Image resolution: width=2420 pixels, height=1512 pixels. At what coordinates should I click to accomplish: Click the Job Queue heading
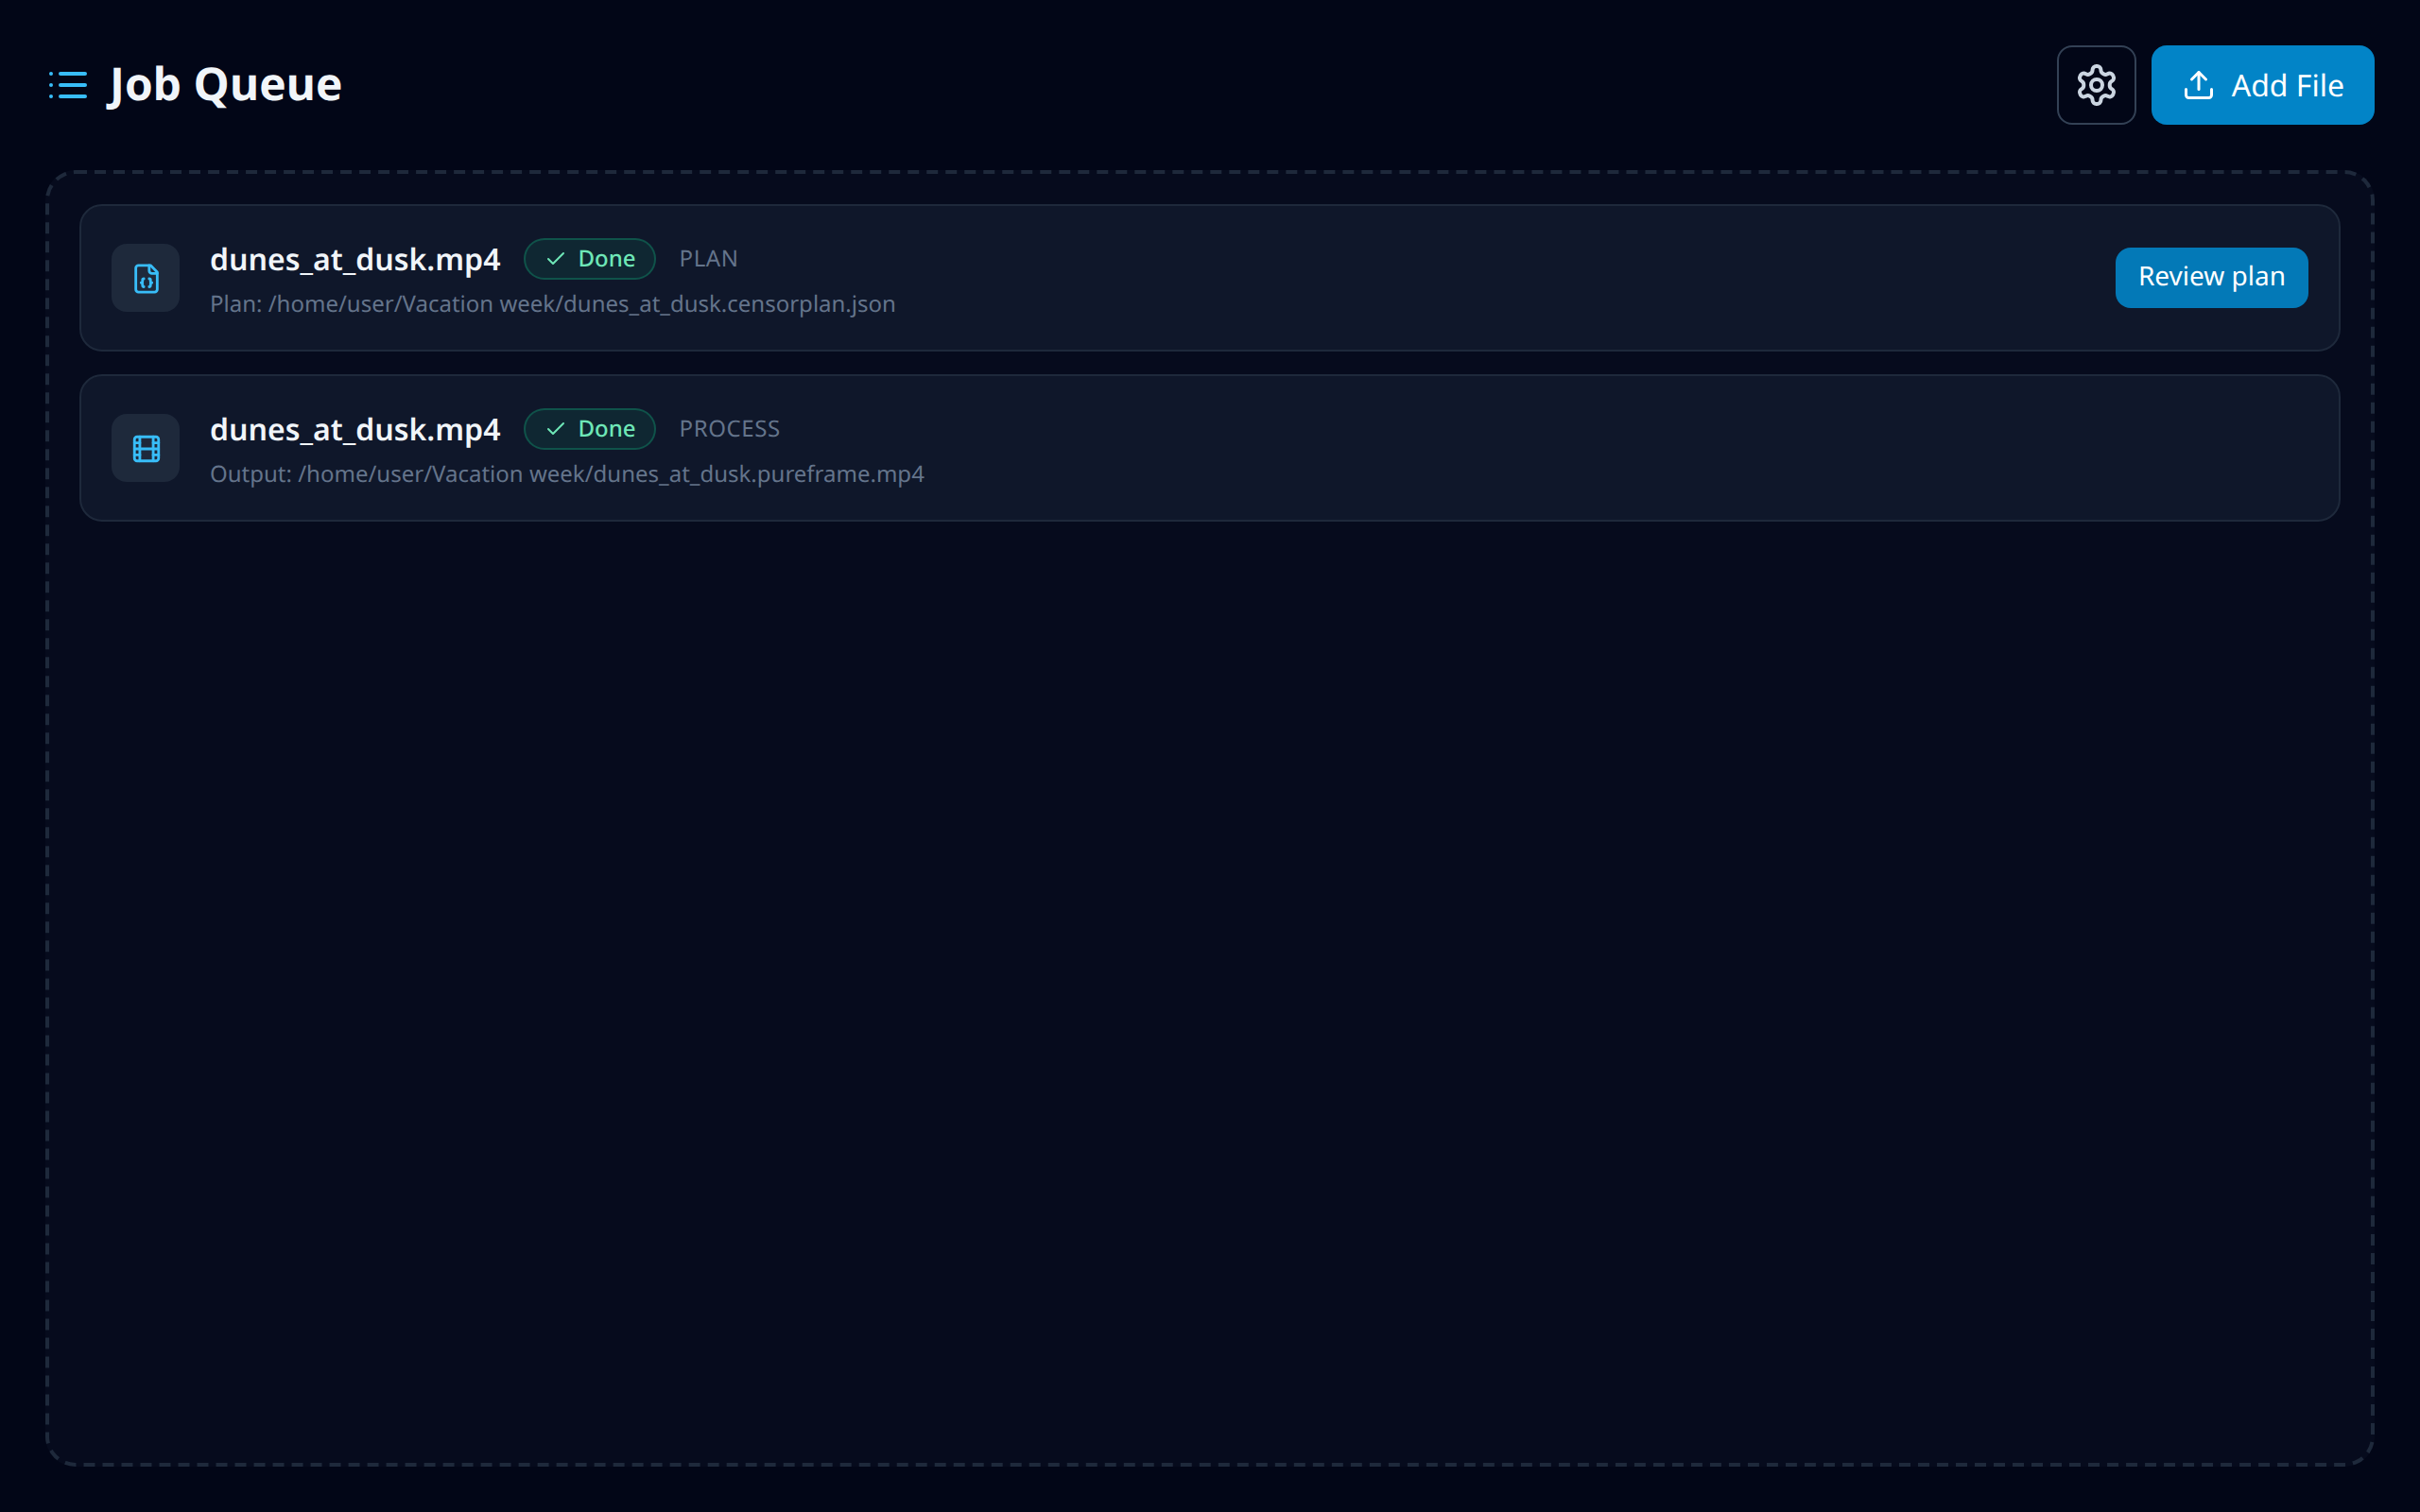pyautogui.click(x=225, y=85)
